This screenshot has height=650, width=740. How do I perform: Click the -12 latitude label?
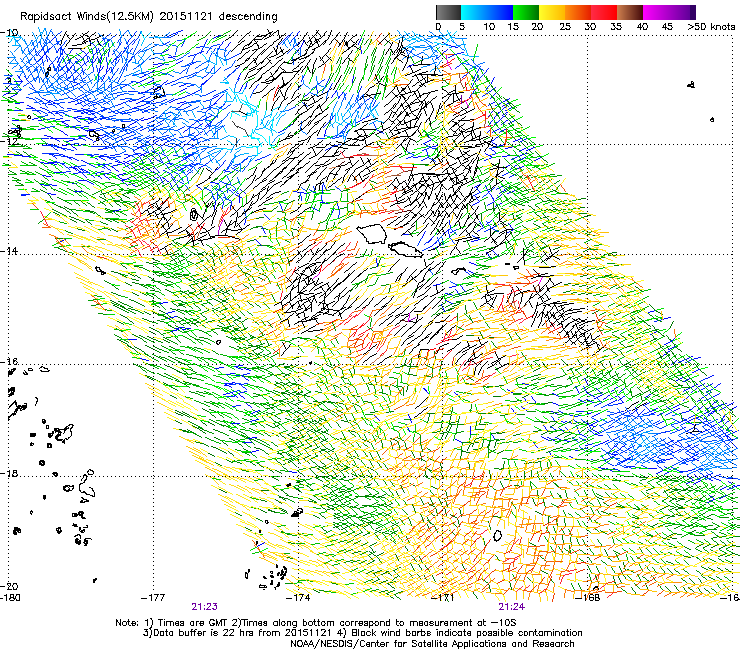[x=10, y=141]
